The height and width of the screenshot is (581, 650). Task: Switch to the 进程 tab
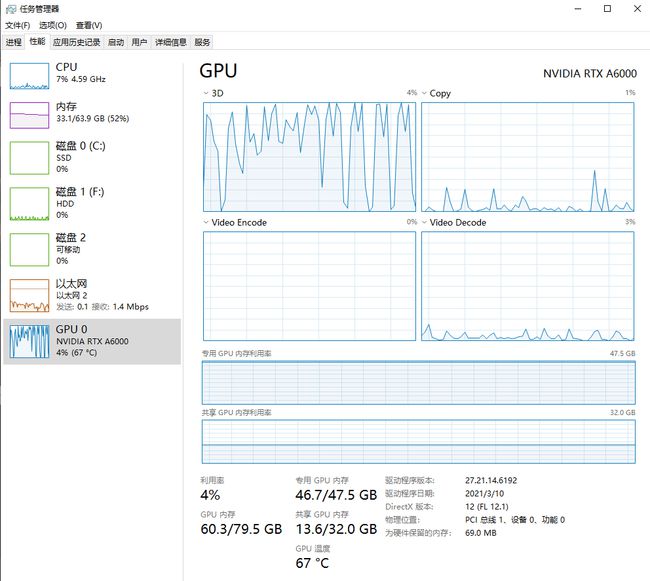click(13, 42)
